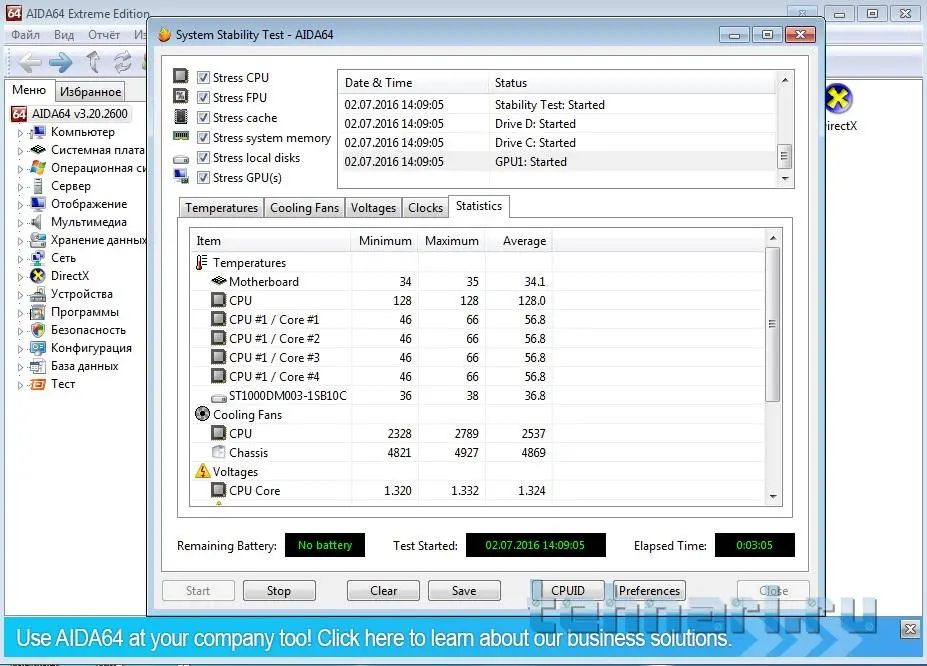Select the DirectX icon in the tree
Image resolution: width=927 pixels, height=666 pixels.
point(38,275)
